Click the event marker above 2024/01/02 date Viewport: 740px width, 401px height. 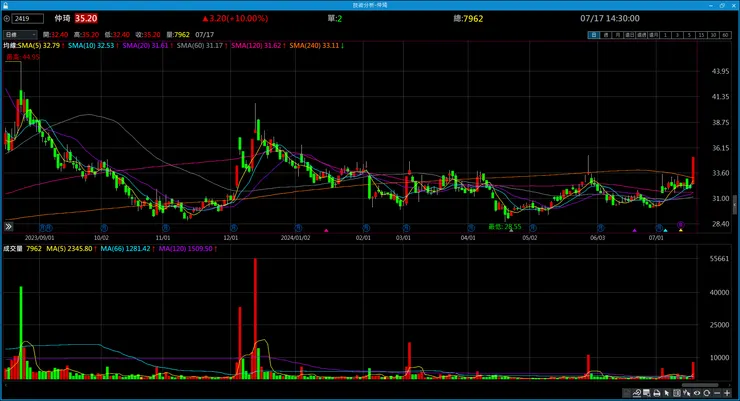tap(298, 228)
